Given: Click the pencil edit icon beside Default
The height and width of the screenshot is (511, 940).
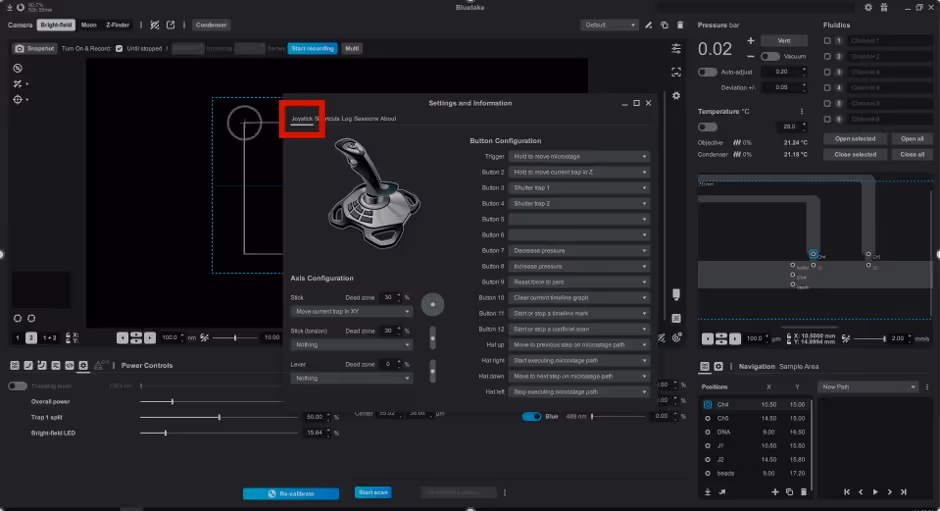Looking at the screenshot, I should (649, 25).
